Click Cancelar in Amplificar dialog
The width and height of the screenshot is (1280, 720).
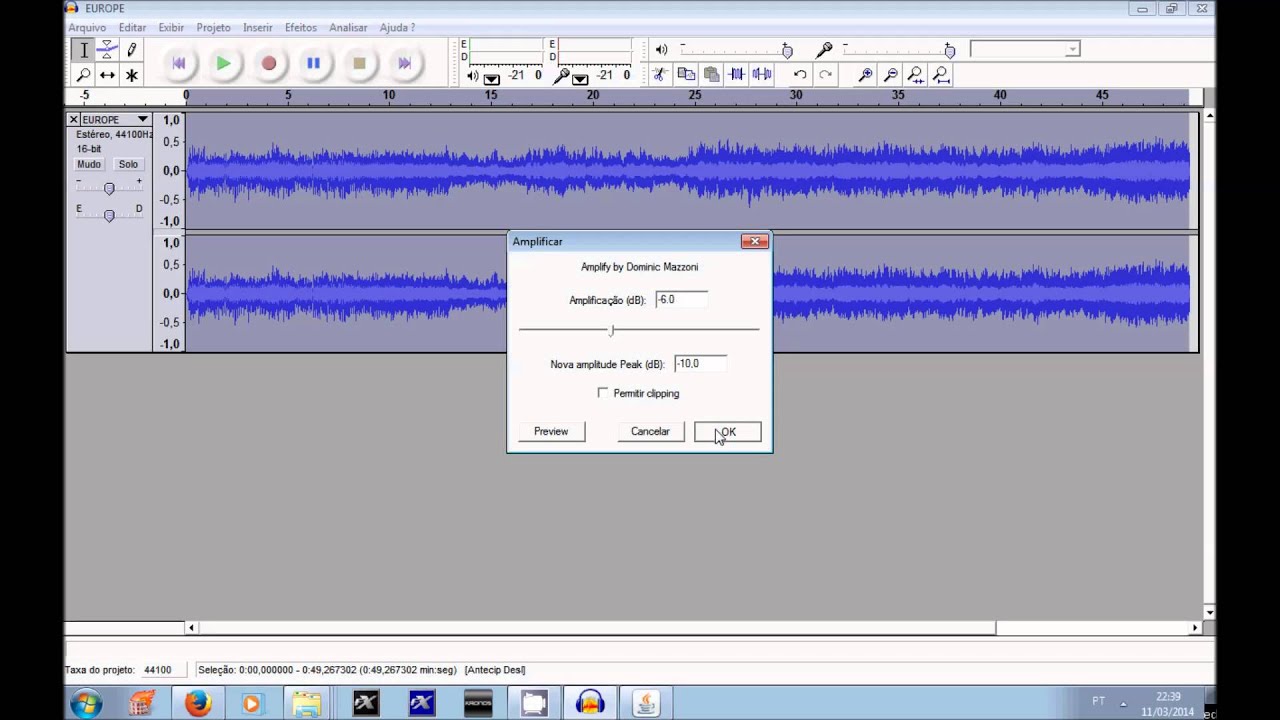pos(650,431)
